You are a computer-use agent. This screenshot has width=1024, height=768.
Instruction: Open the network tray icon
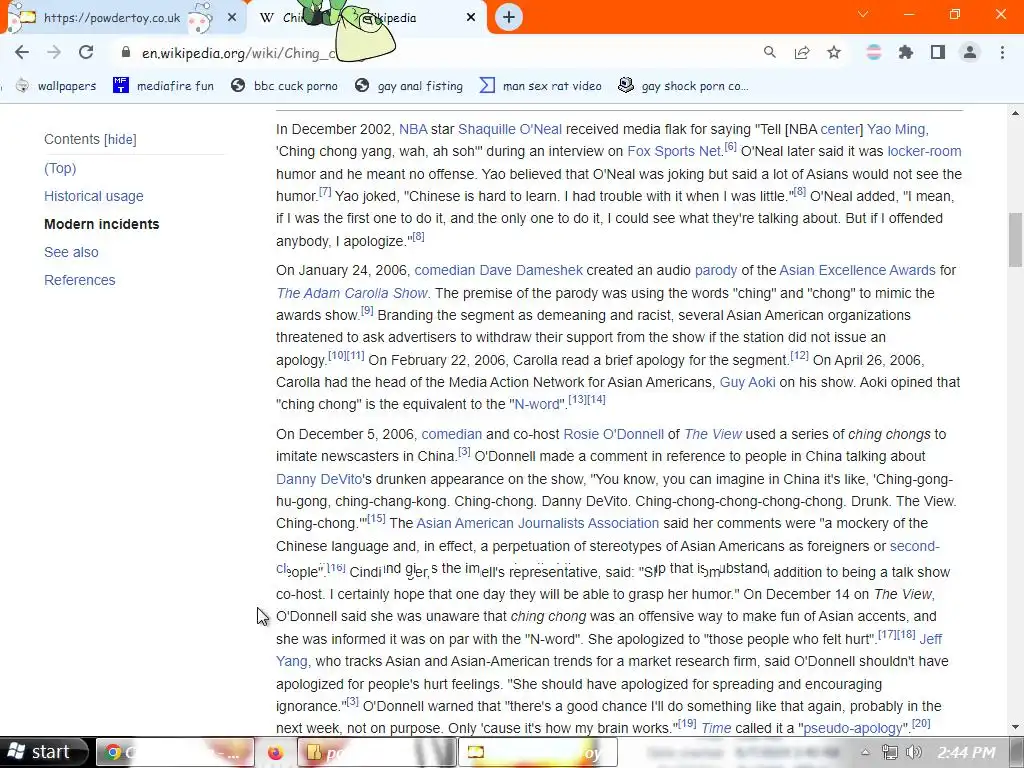[x=889, y=752]
